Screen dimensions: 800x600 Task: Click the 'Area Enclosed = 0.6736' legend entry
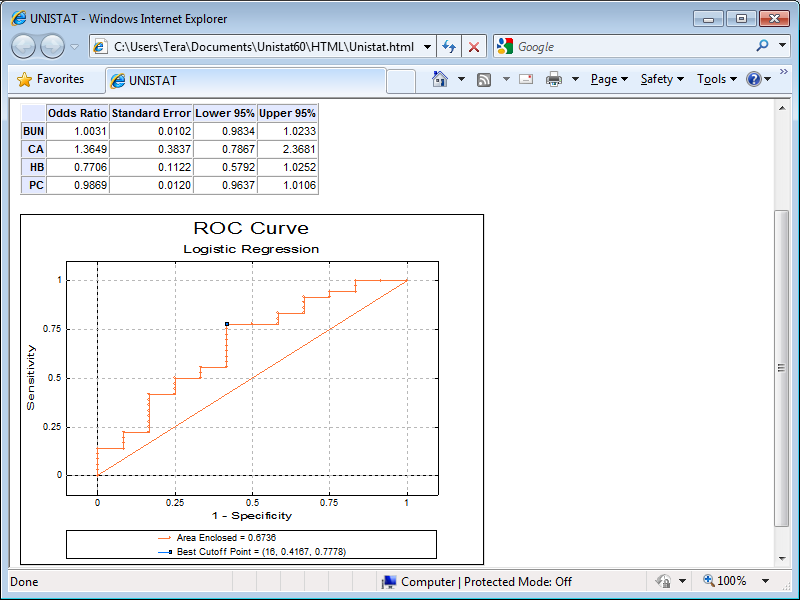coord(217,538)
